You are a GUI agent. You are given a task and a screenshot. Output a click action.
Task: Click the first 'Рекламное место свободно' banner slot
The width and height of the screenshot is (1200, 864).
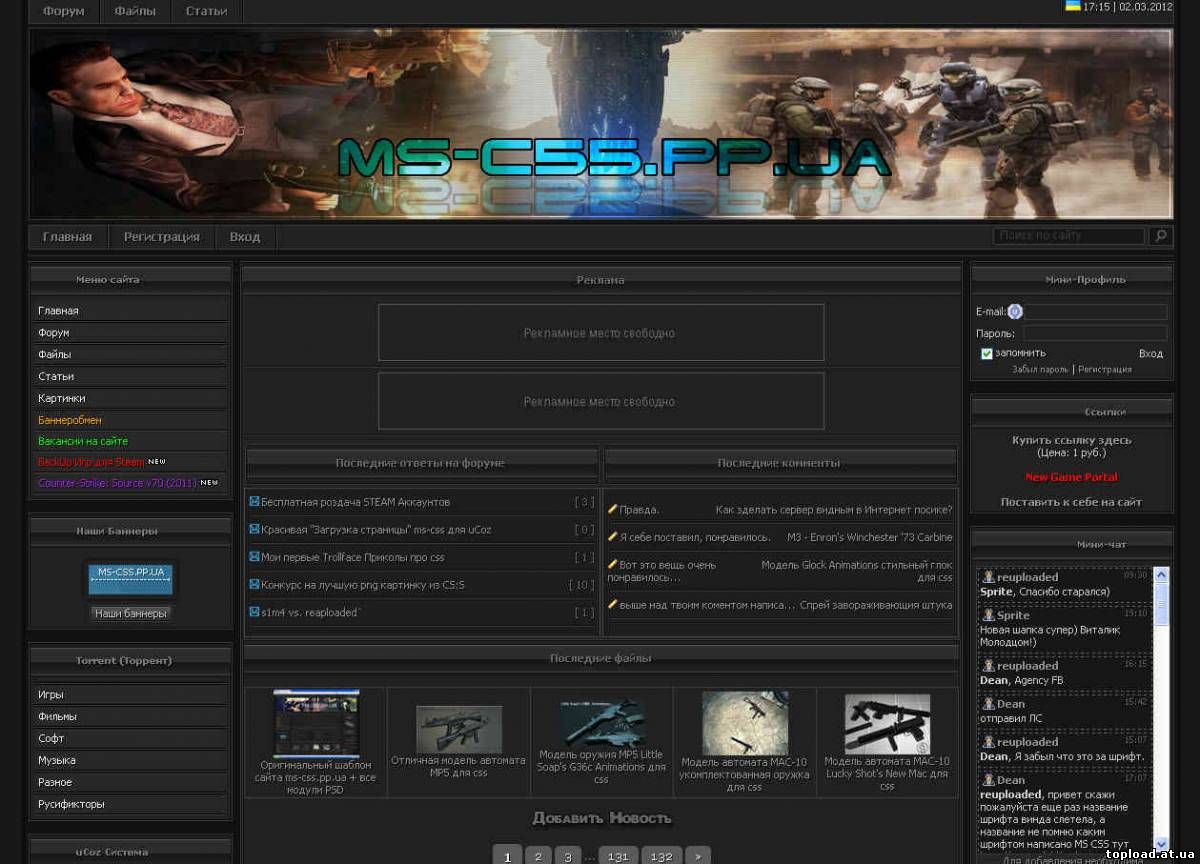601,332
